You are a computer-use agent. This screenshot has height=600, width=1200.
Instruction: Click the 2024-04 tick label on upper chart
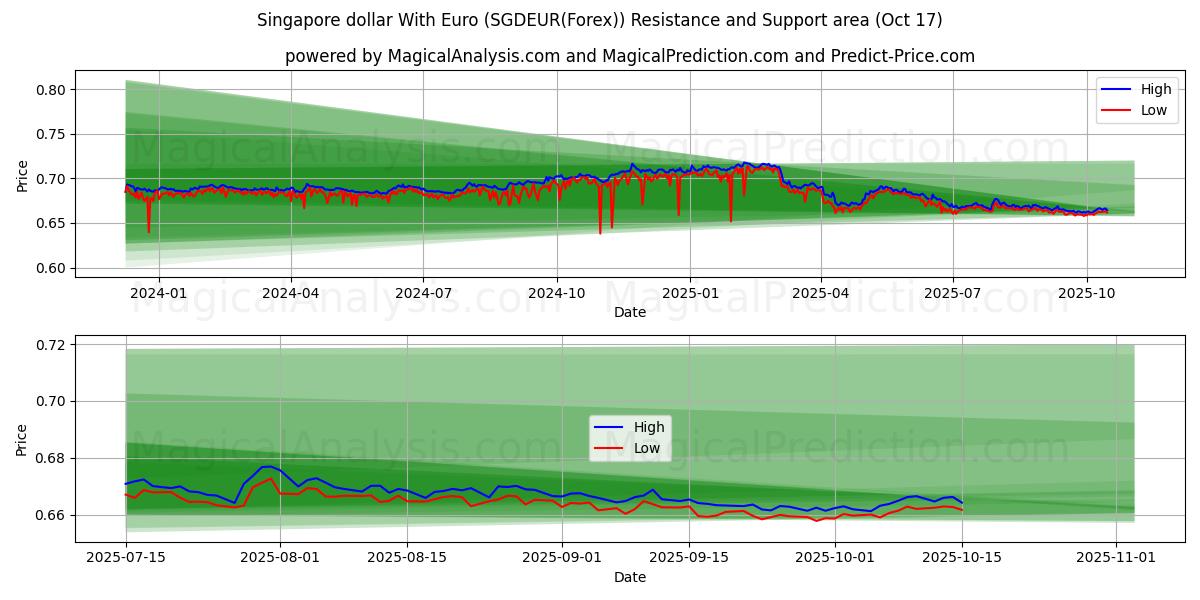click(291, 293)
